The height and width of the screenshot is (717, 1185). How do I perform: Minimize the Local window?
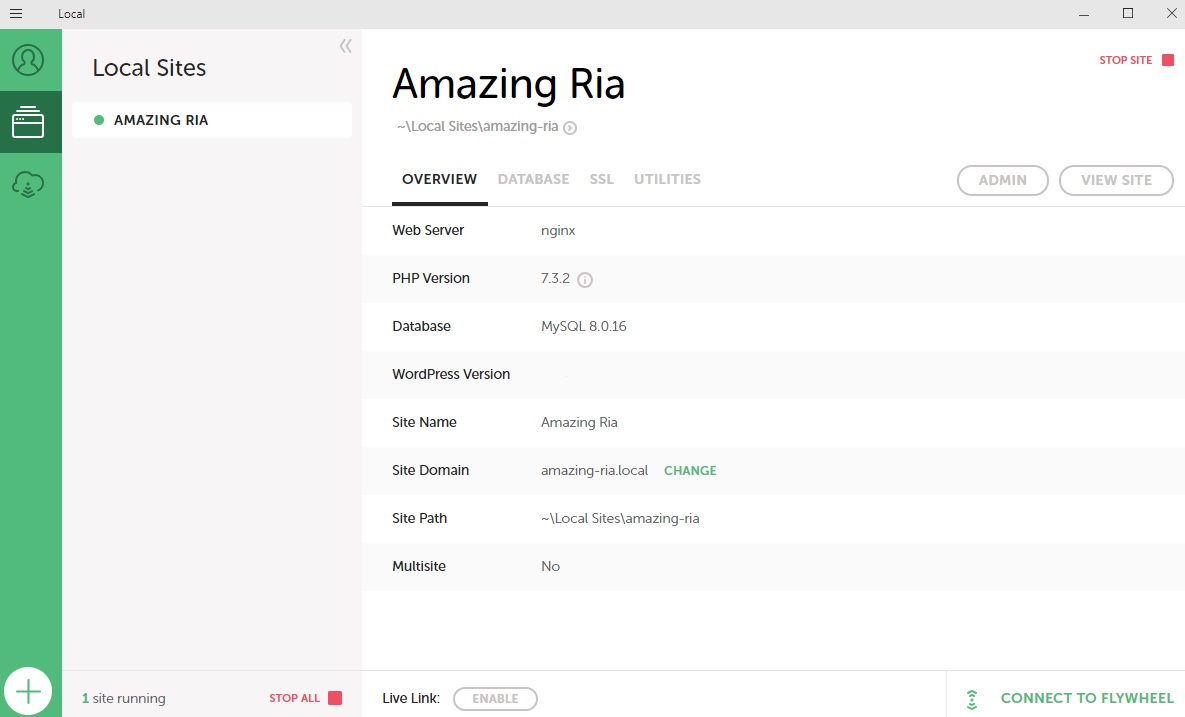1084,14
